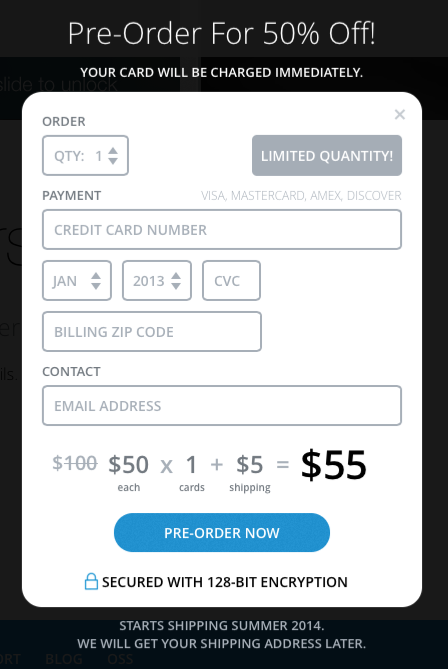Focus the Credit Card Number field
This screenshot has width=448, height=669.
coord(222,230)
